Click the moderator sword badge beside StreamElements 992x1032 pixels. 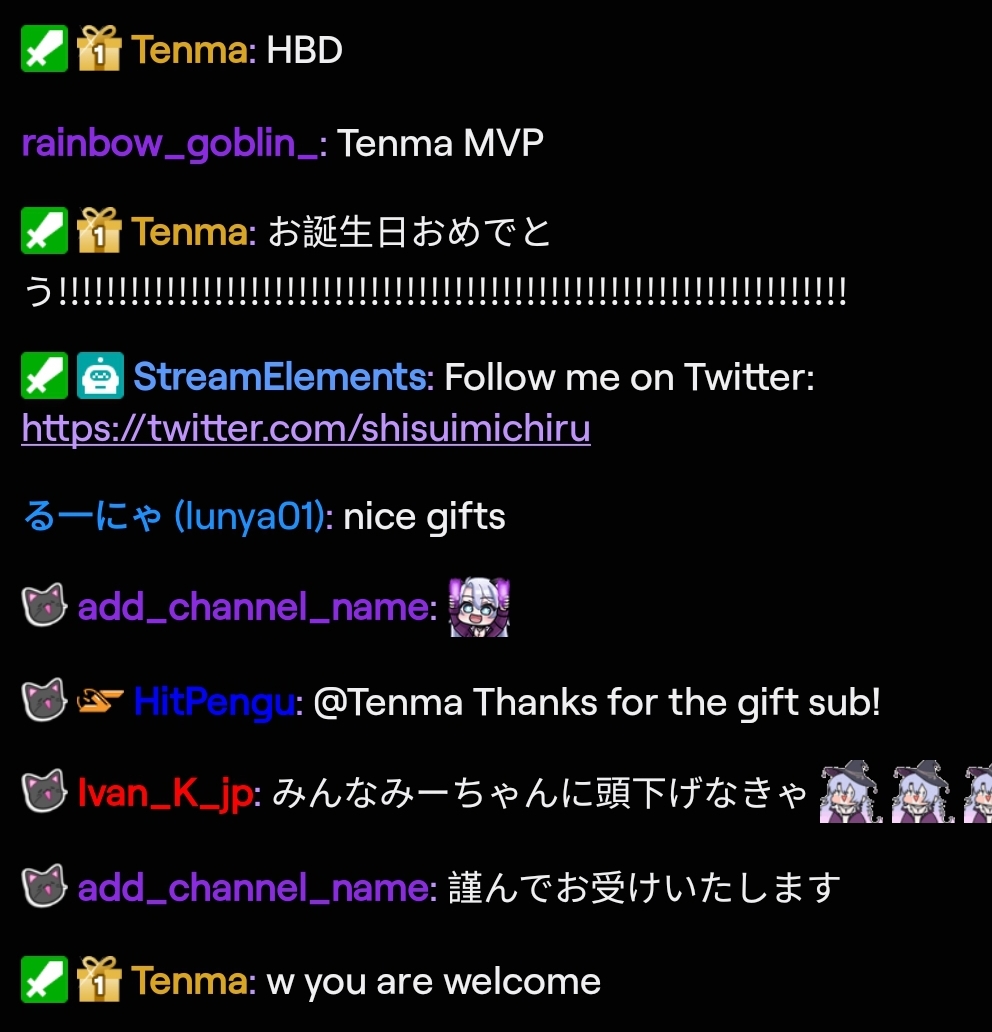44,376
